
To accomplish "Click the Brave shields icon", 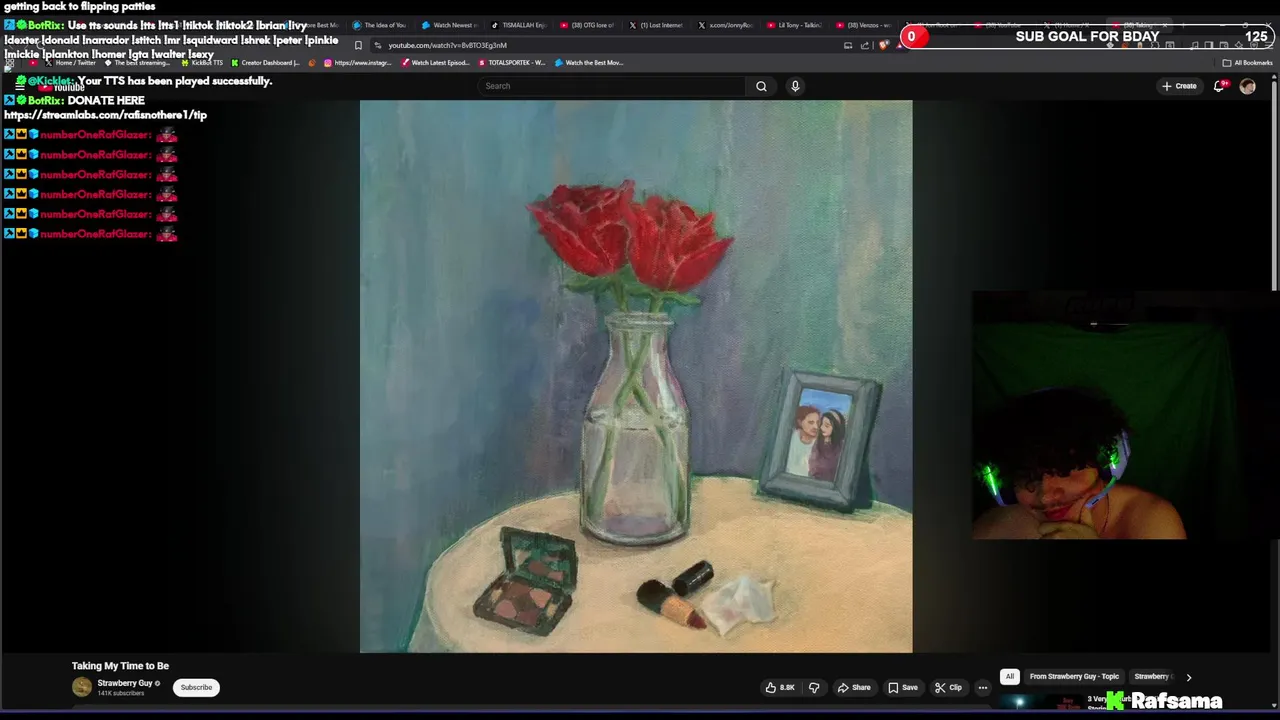I will 883,45.
